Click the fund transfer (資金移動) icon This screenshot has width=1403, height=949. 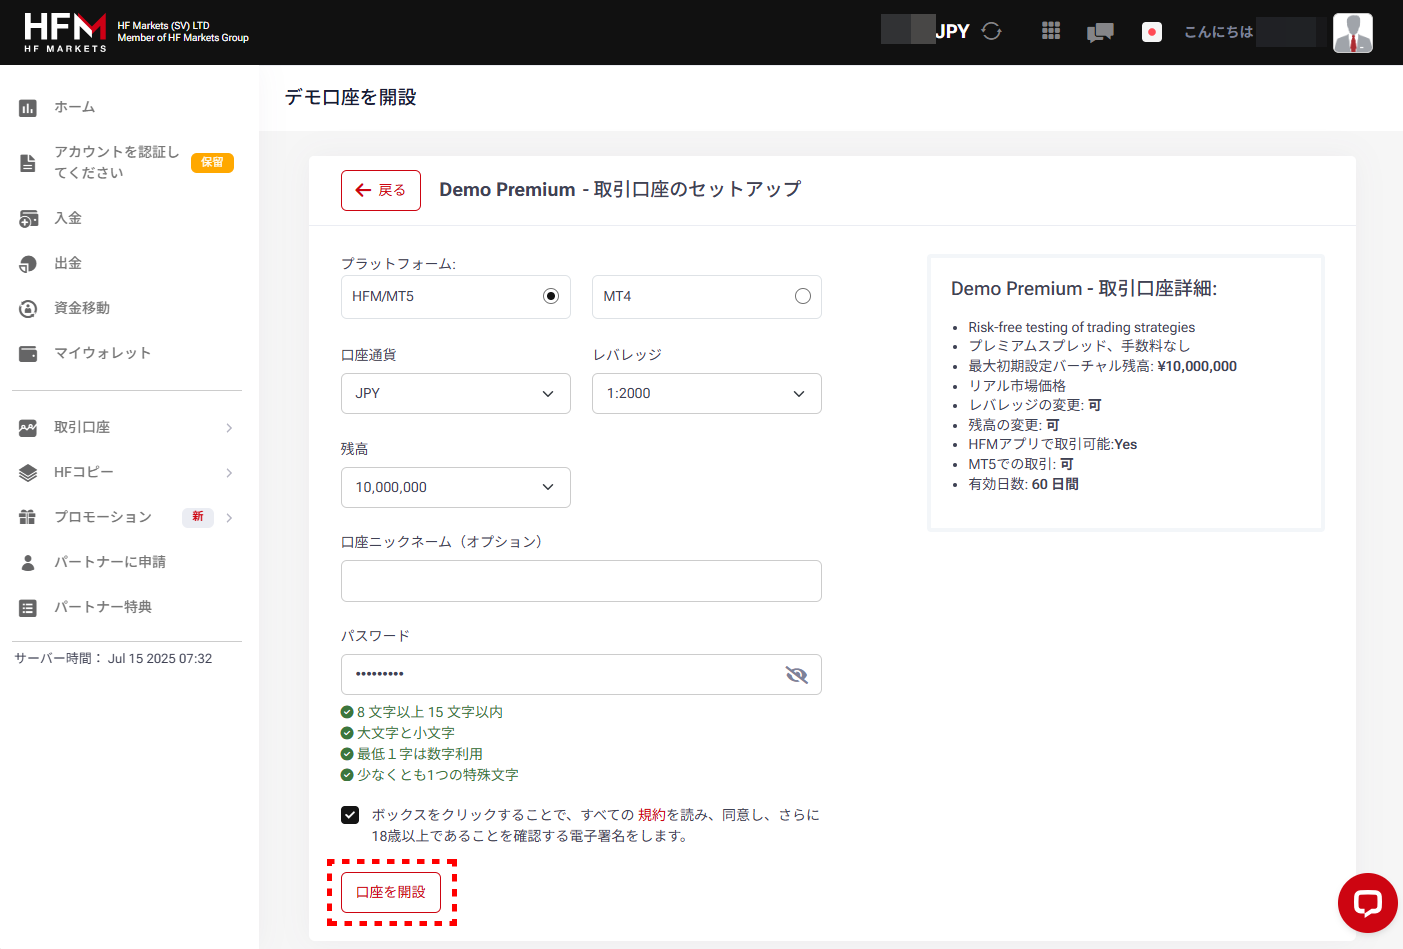pyautogui.click(x=28, y=309)
